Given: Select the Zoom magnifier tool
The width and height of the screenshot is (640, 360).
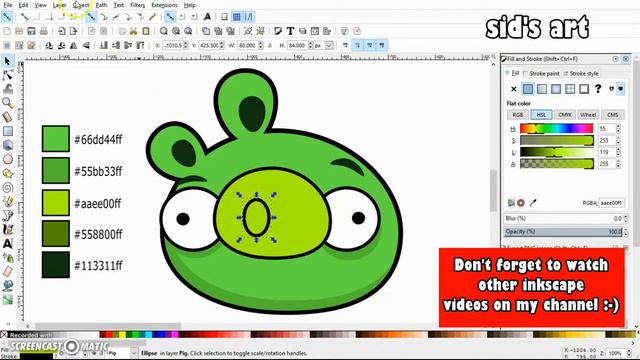Looking at the screenshot, I should 7,103.
